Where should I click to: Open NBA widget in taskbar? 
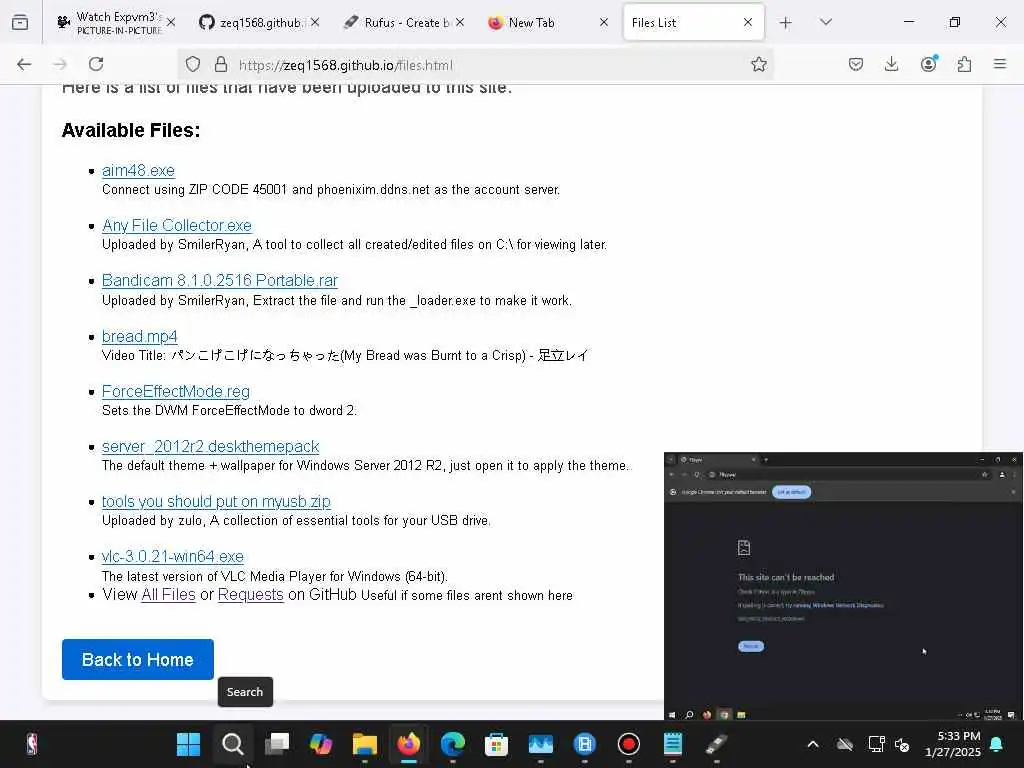[32, 744]
